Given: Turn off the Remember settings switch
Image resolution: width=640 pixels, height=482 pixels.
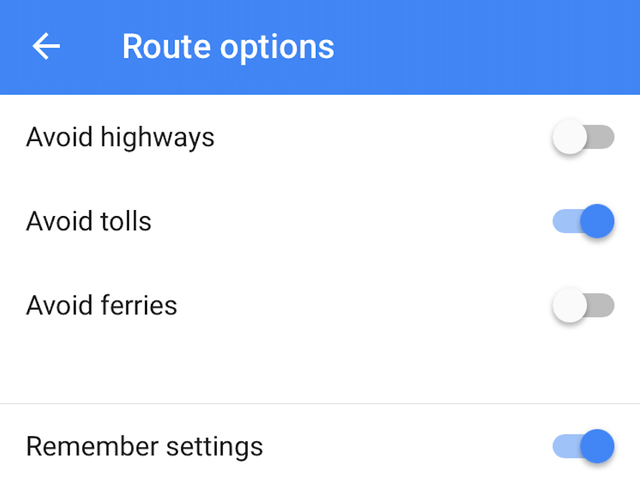Looking at the screenshot, I should (583, 446).
